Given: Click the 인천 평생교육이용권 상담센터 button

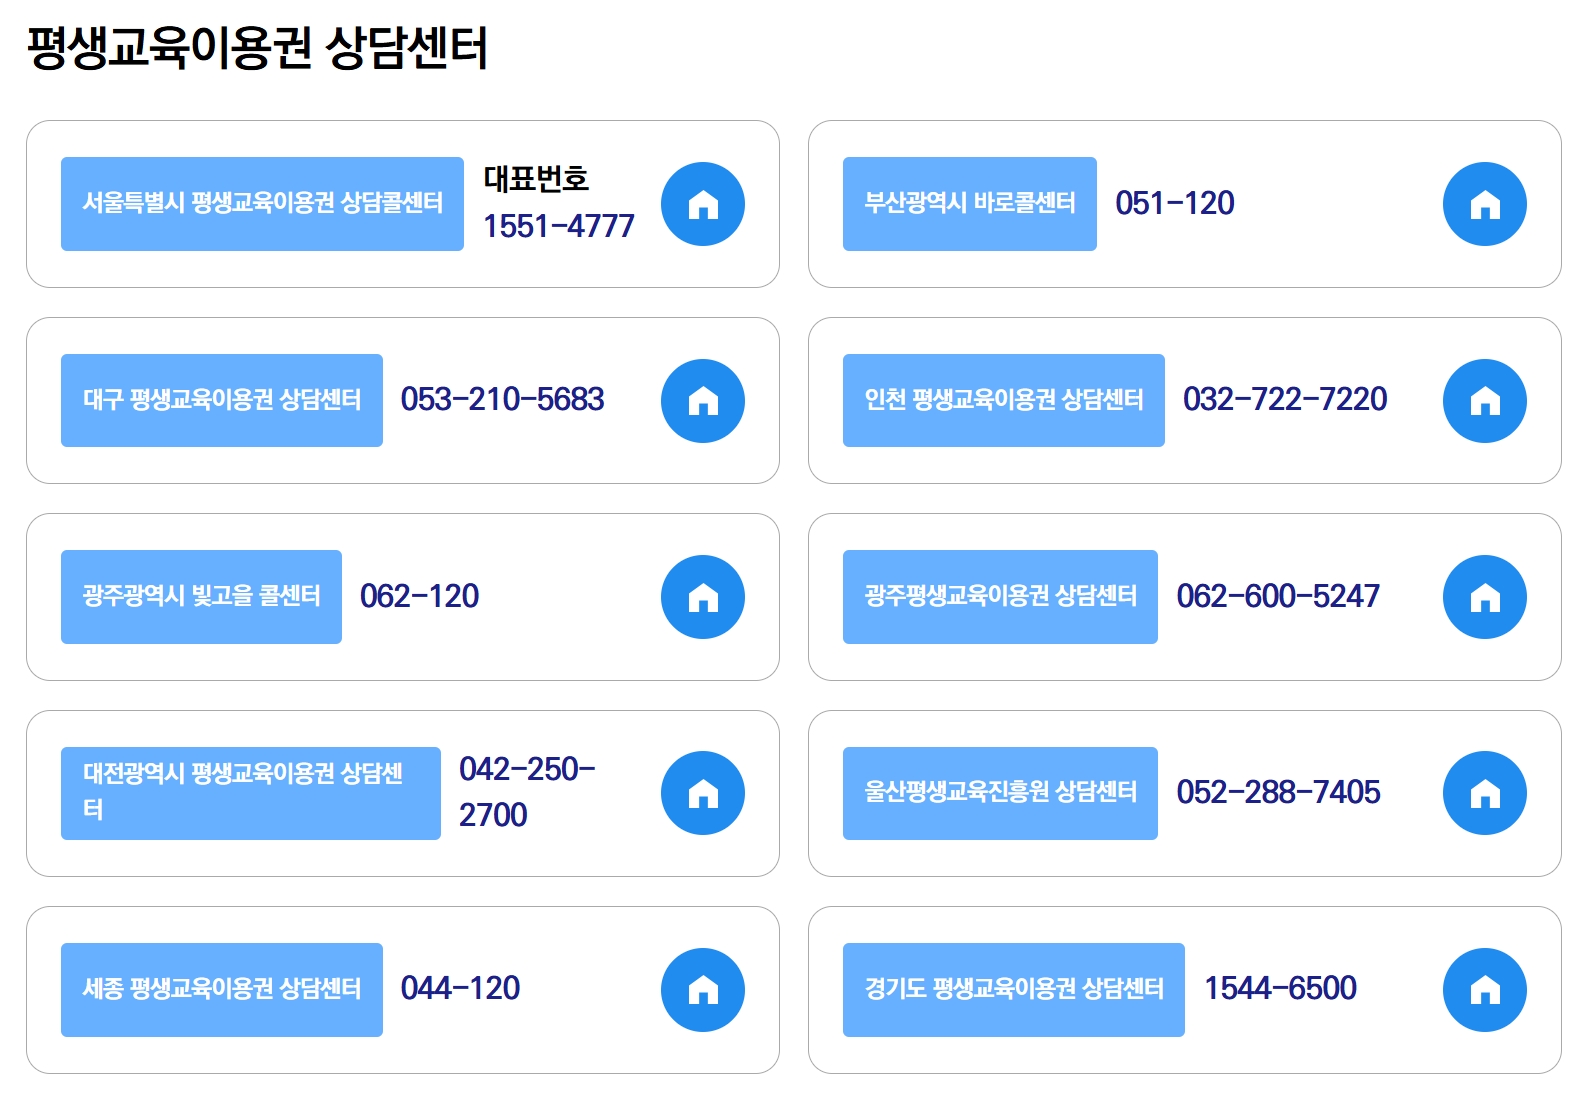Looking at the screenshot, I should [x=1004, y=400].
